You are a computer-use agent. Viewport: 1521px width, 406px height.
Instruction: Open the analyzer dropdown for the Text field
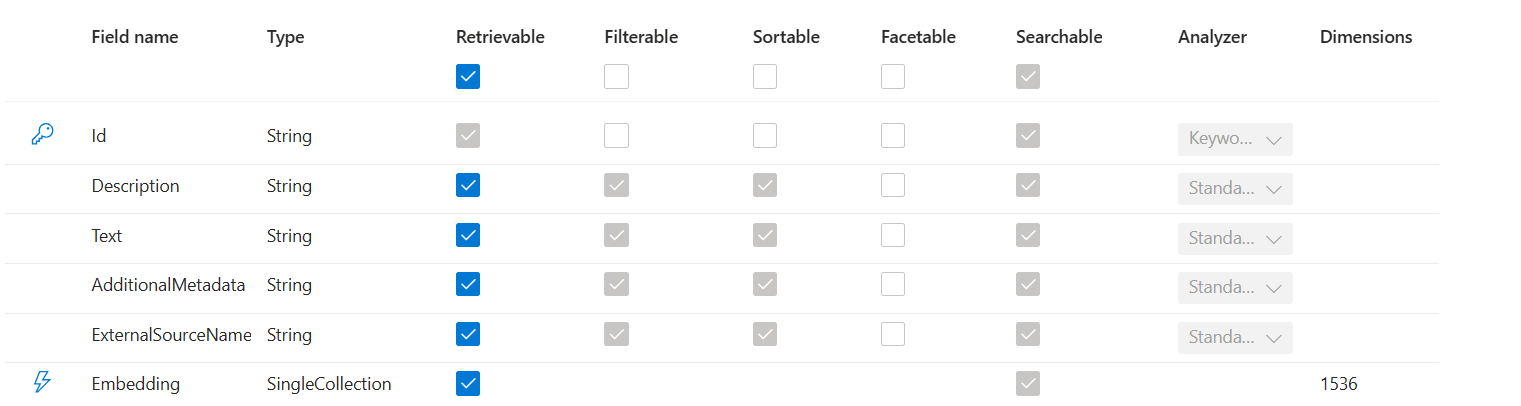coord(1235,238)
